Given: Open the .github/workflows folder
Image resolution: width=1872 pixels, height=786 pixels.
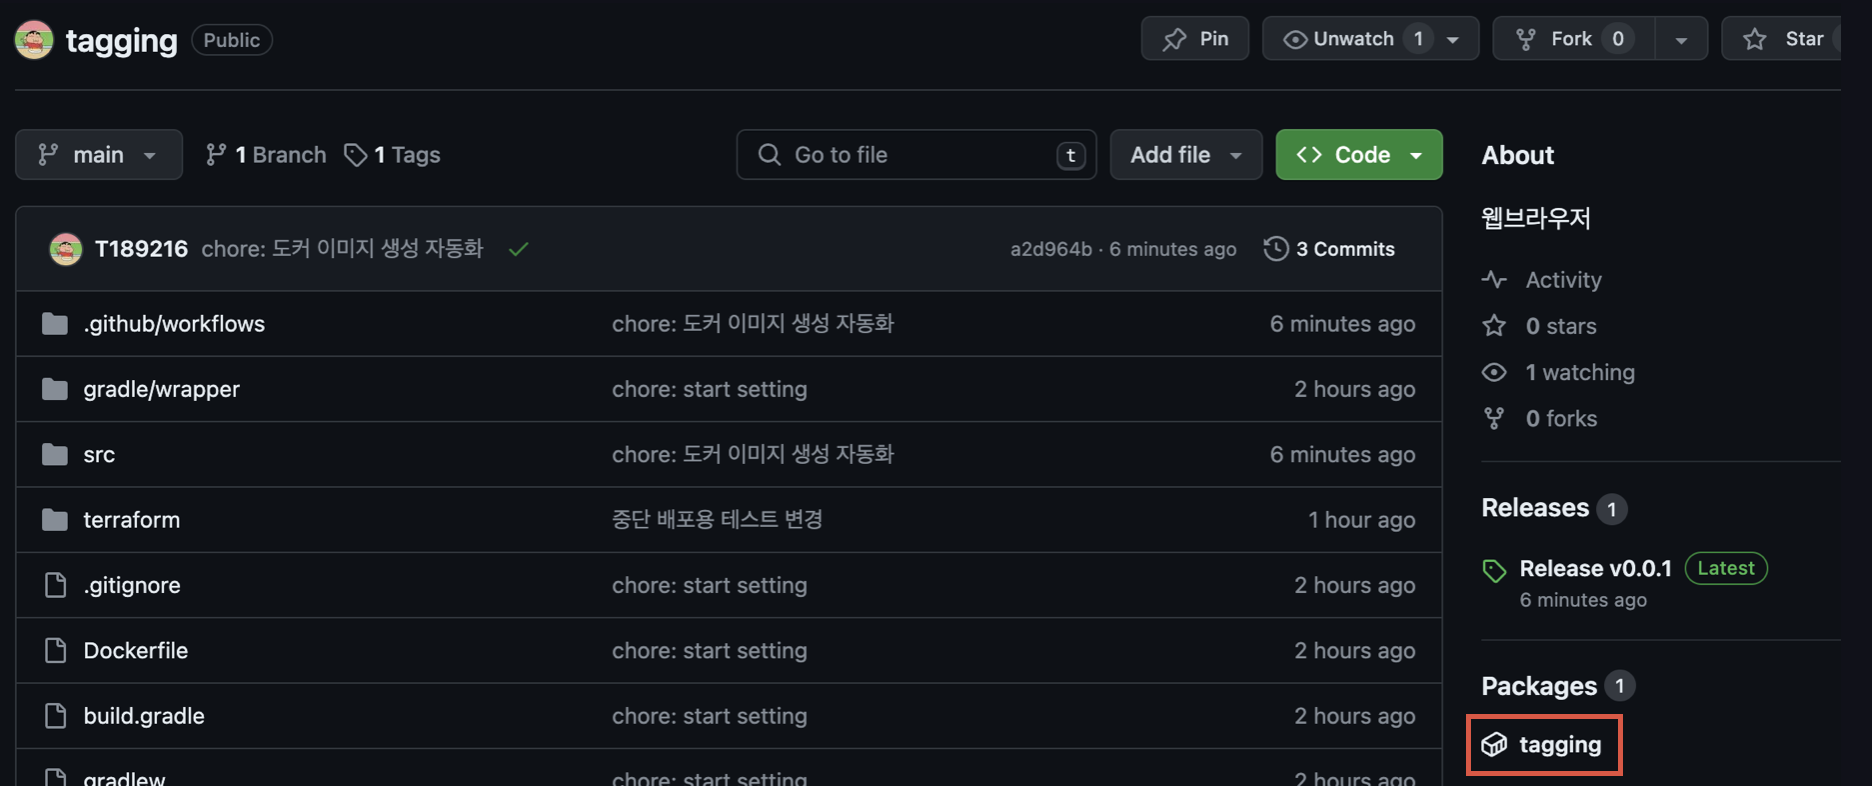Looking at the screenshot, I should pos(174,324).
